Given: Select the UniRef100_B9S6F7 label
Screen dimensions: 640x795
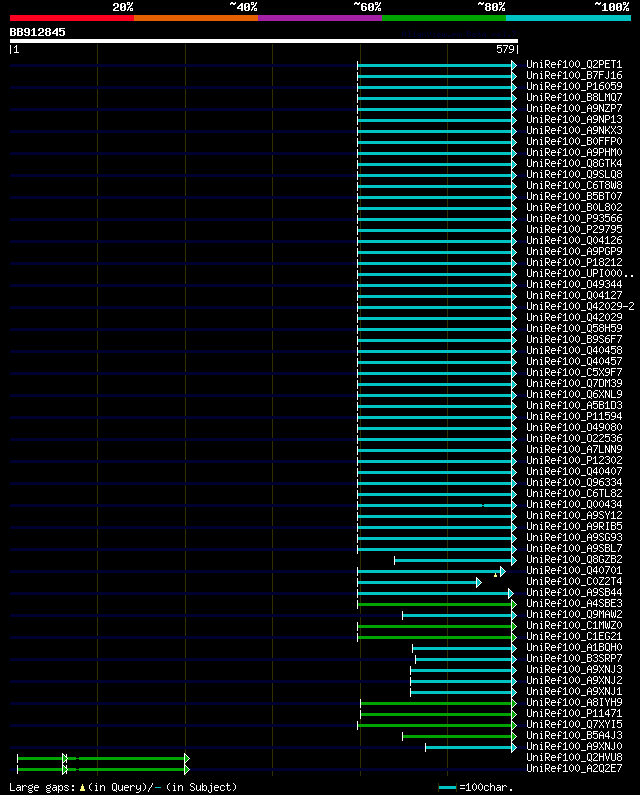Looking at the screenshot, I should pos(574,339).
